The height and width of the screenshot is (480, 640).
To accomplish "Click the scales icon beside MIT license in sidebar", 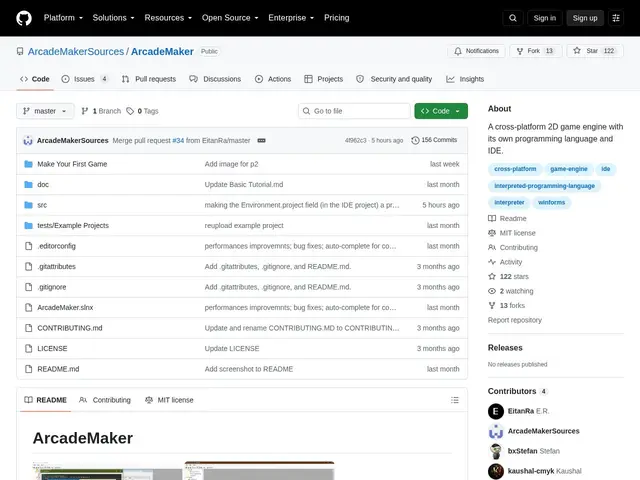I will pyautogui.click(x=492, y=233).
